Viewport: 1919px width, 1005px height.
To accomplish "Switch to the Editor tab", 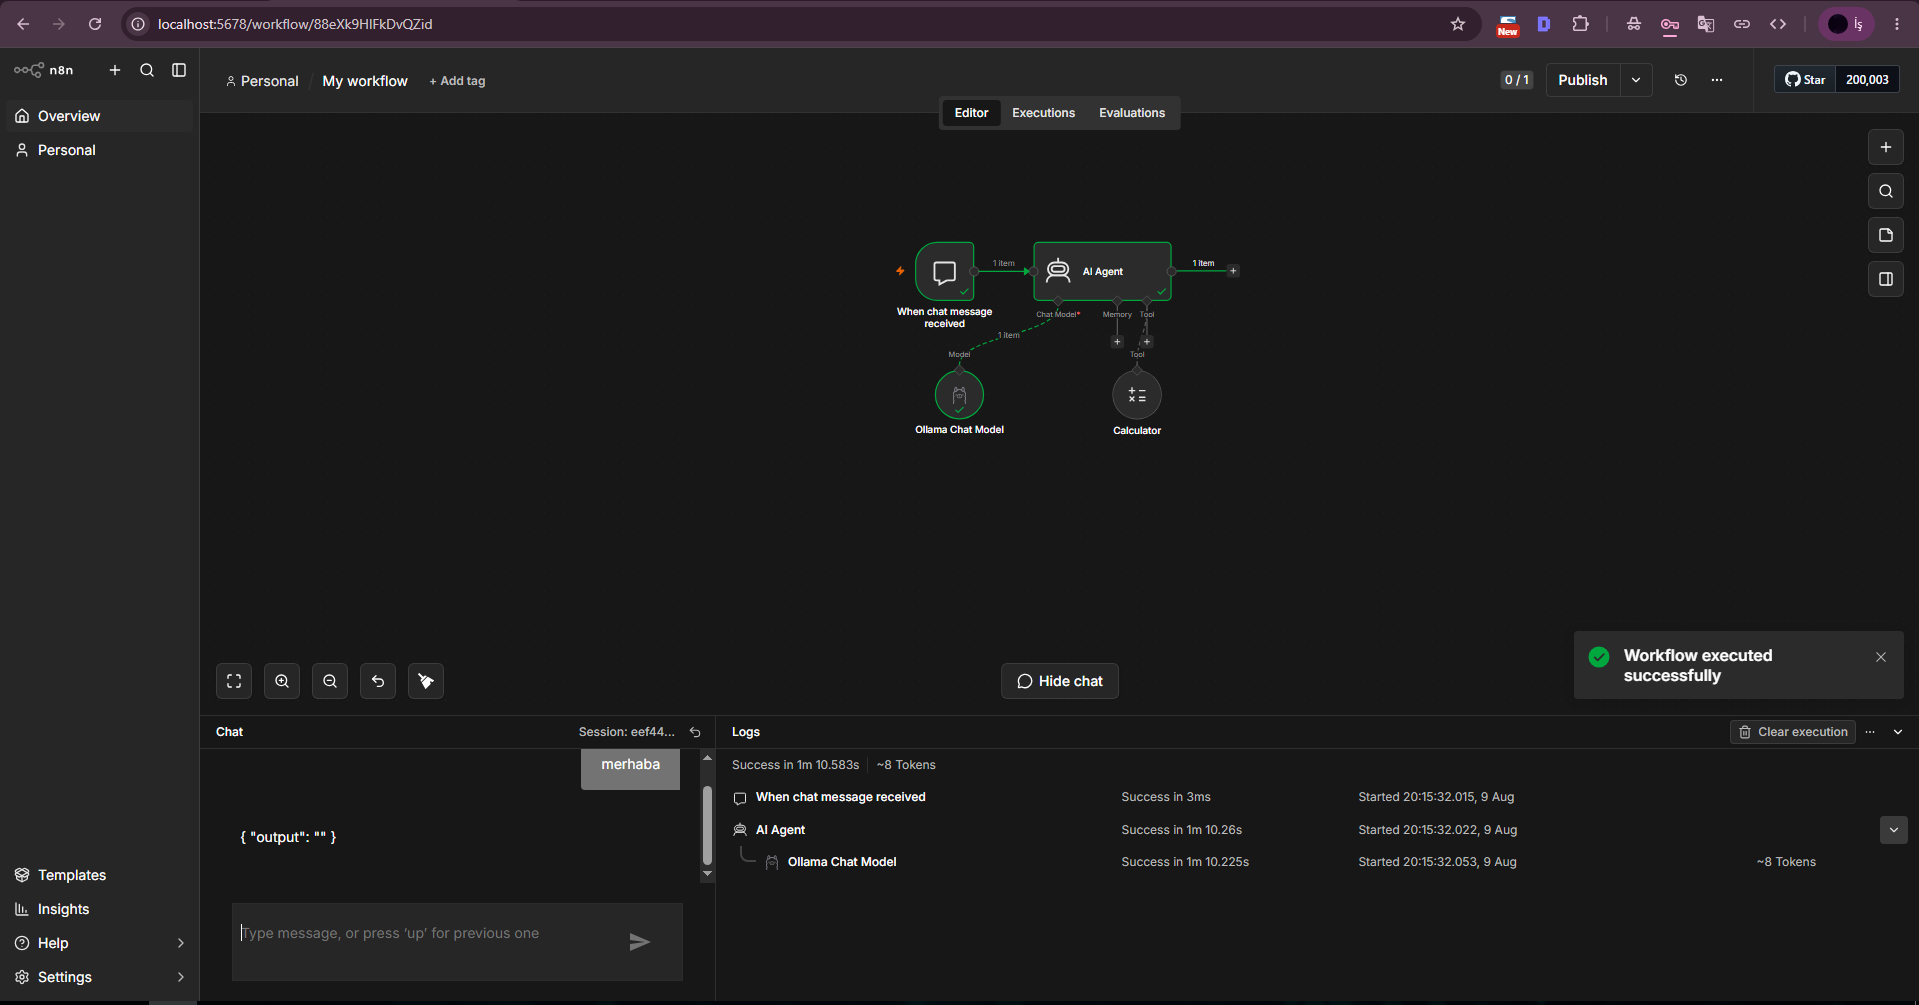I will tap(971, 113).
